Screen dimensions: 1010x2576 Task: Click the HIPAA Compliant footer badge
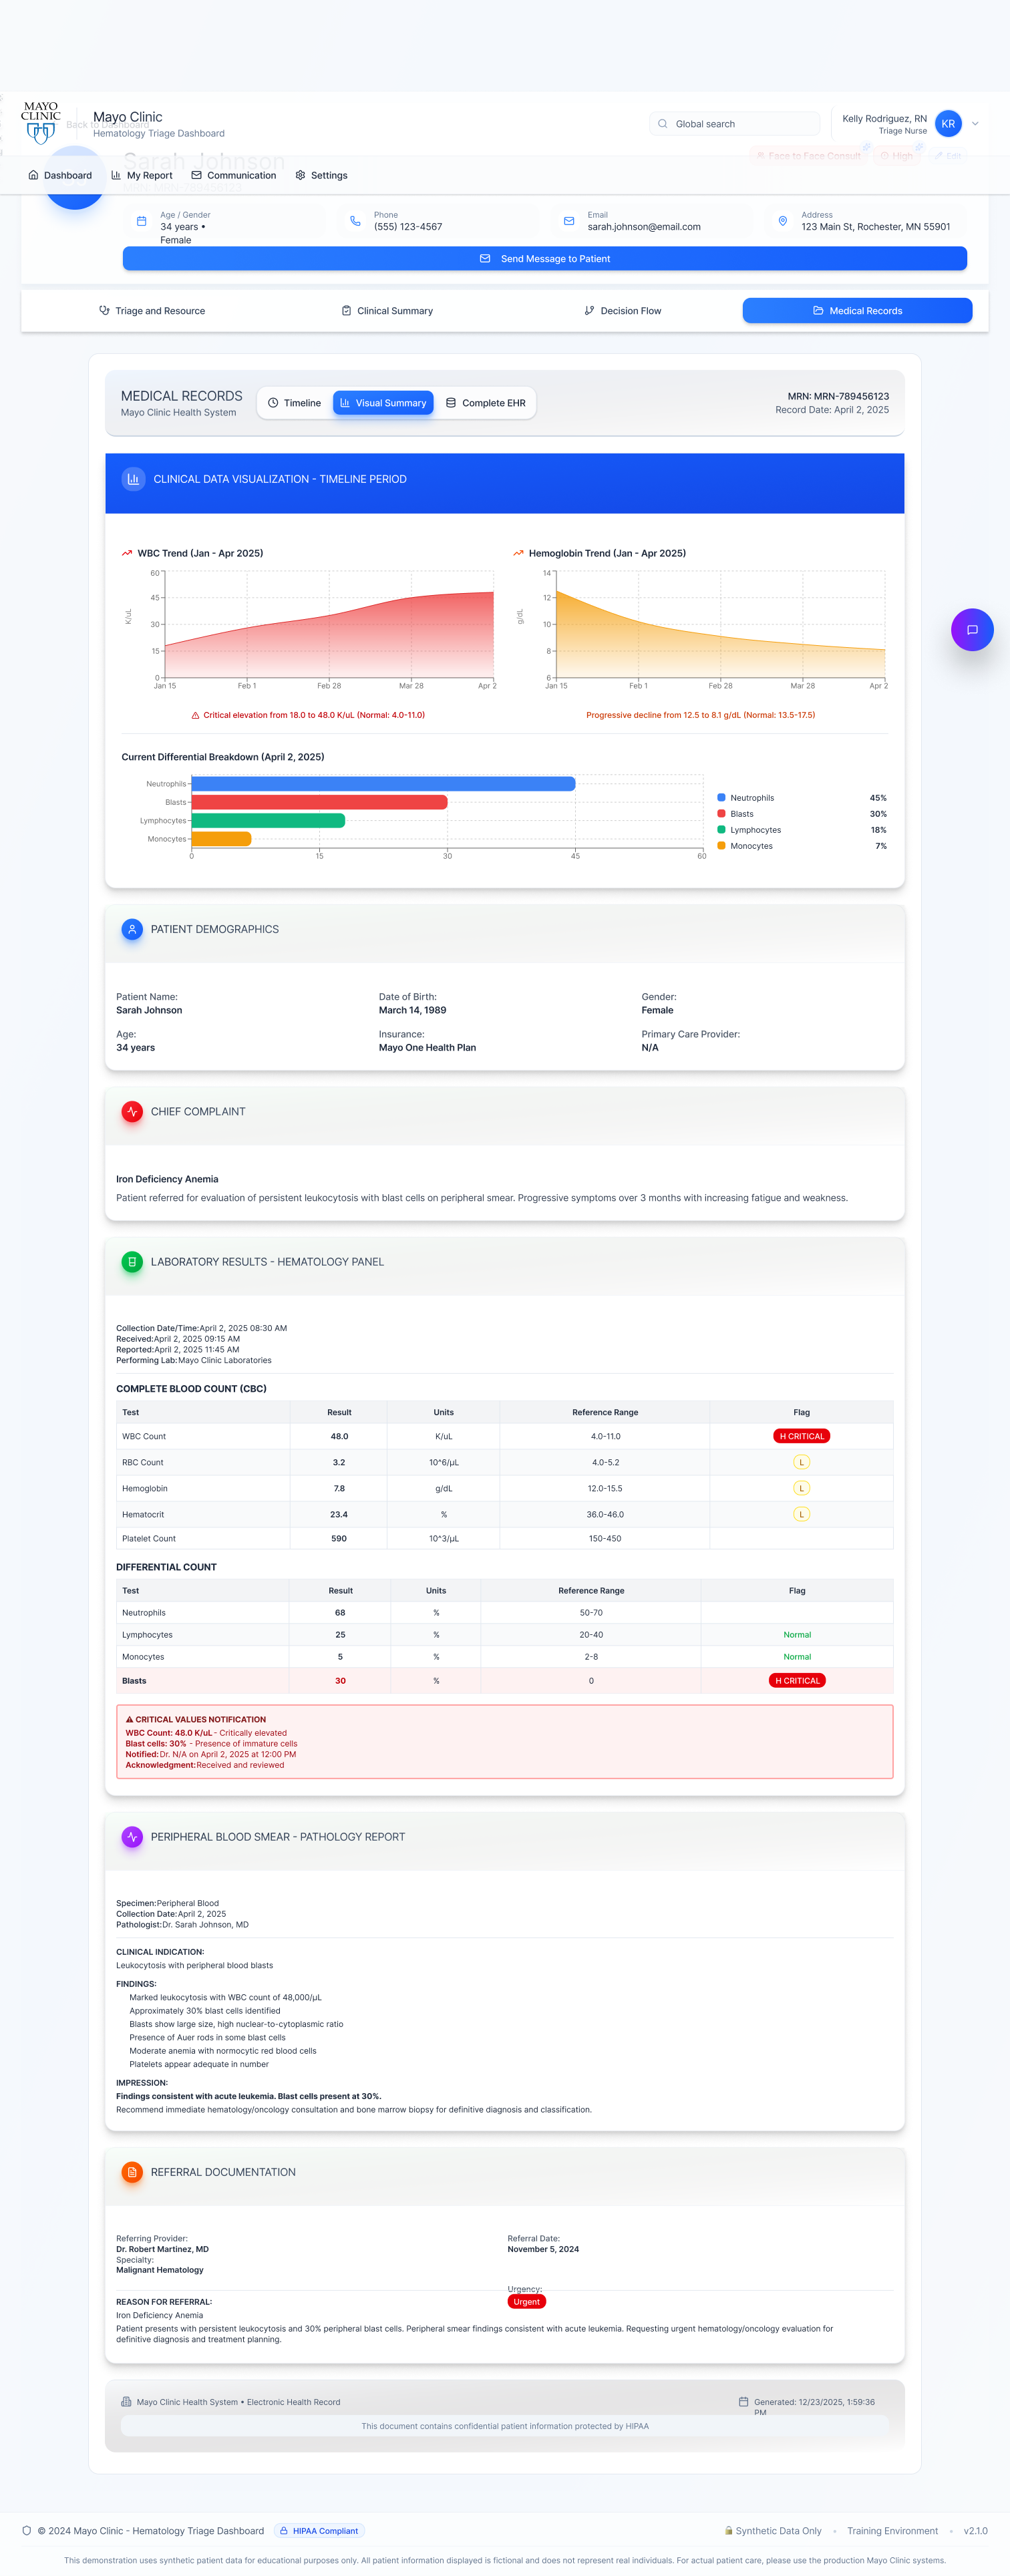click(x=319, y=2530)
